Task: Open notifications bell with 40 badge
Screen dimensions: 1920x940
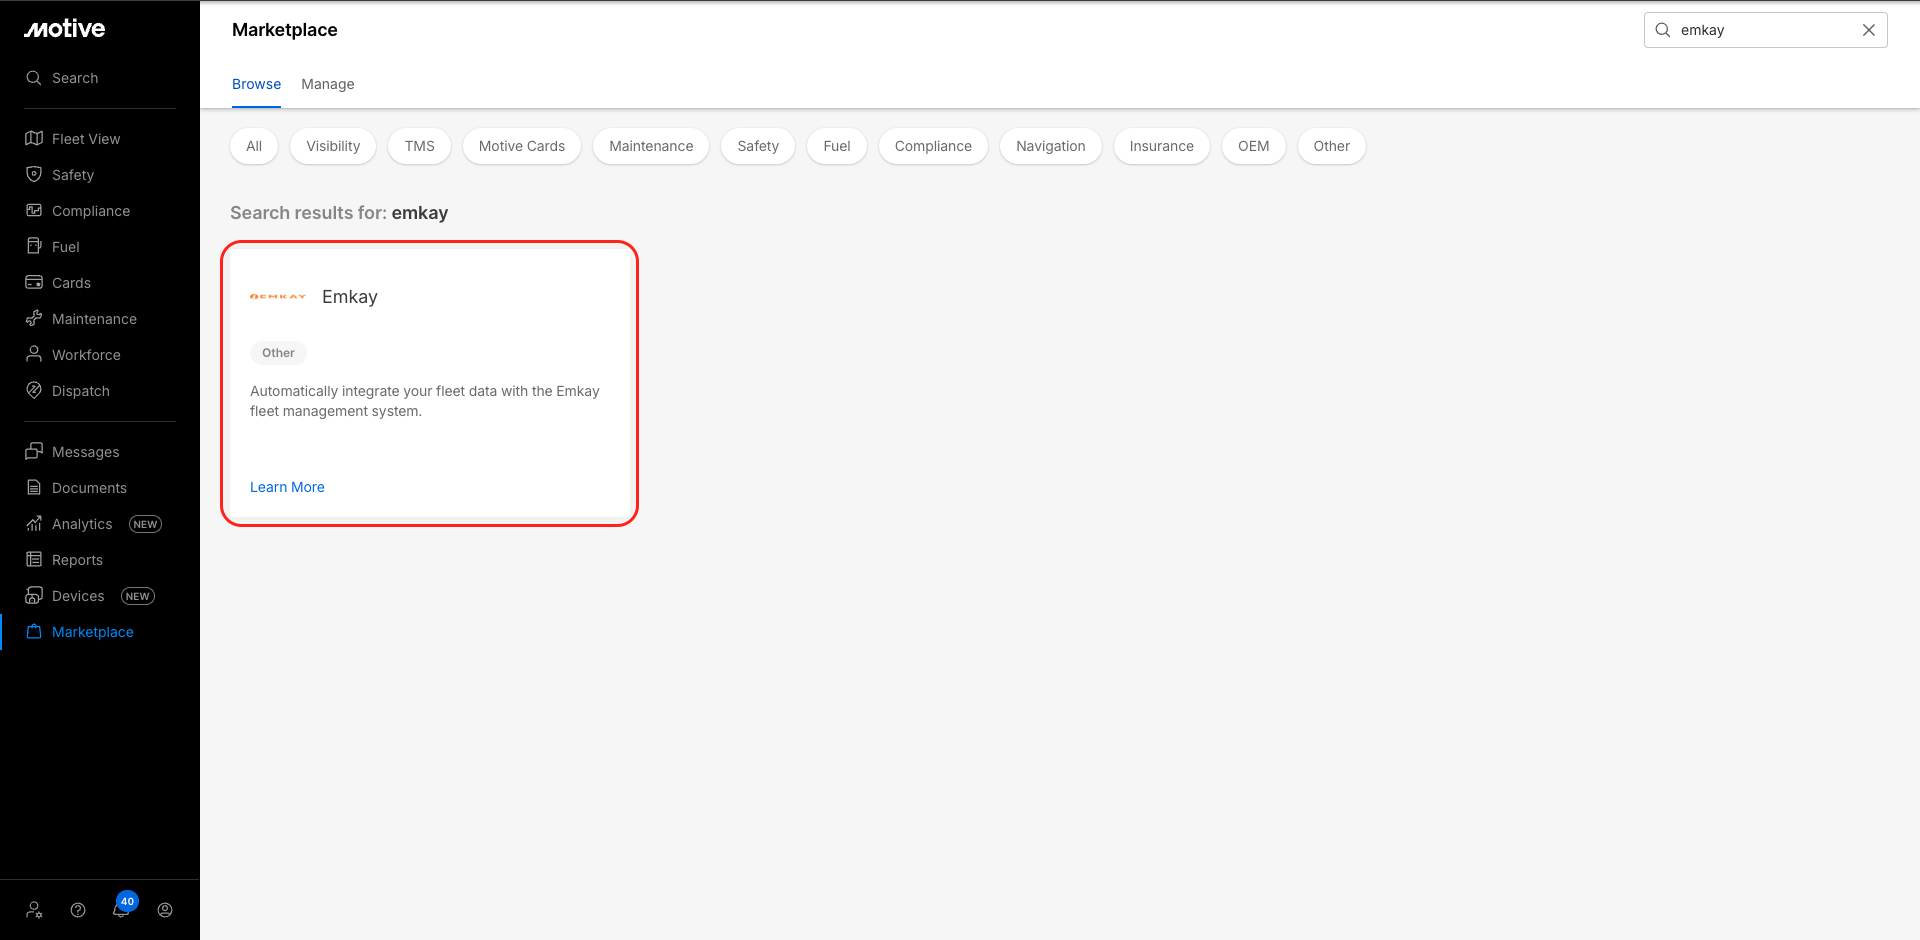Action: point(122,908)
